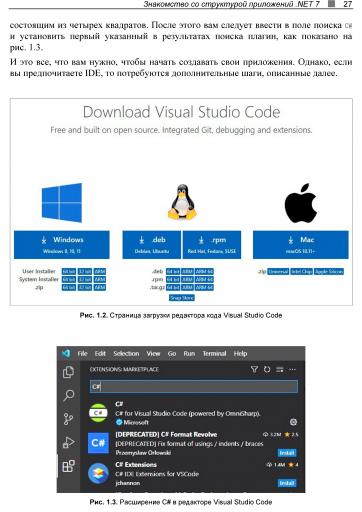Download Linux .deb ARM 64 build
This screenshot has height=512, width=362.
[x=204, y=271]
